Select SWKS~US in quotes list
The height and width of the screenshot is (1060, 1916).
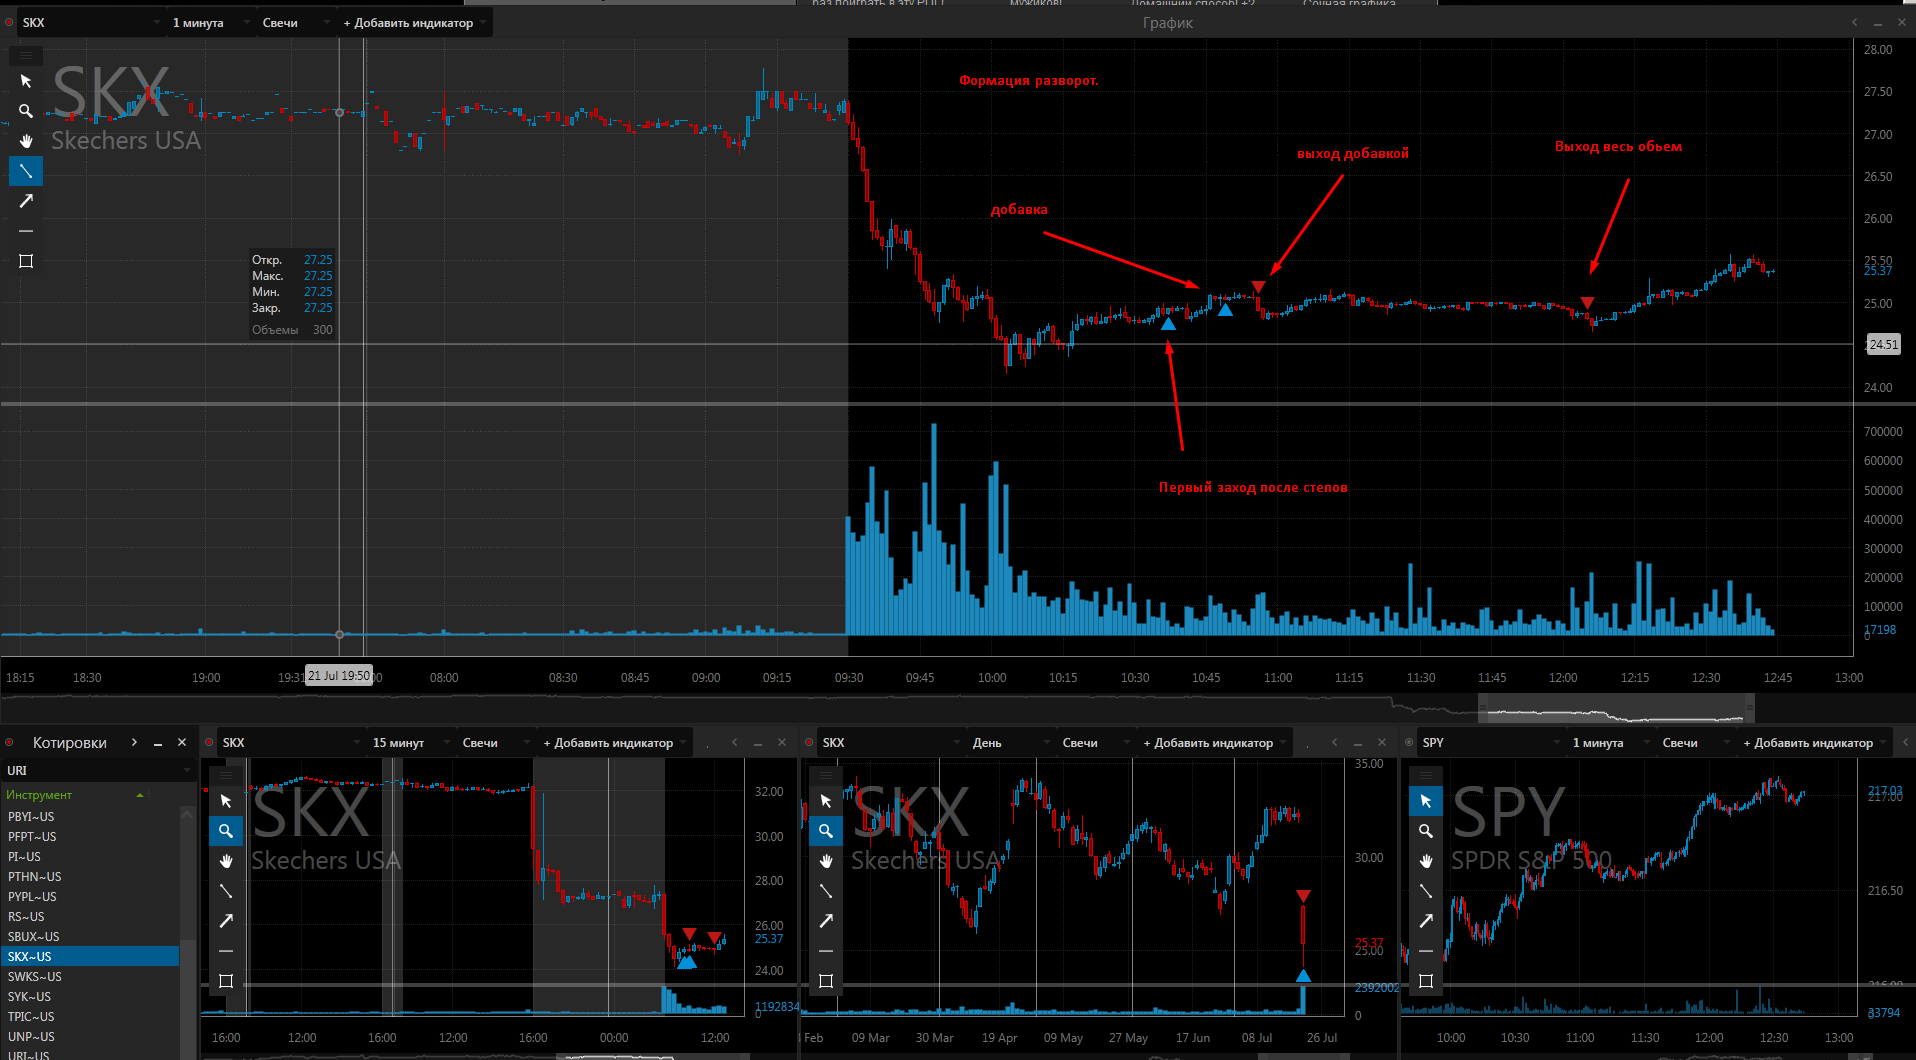coord(90,976)
